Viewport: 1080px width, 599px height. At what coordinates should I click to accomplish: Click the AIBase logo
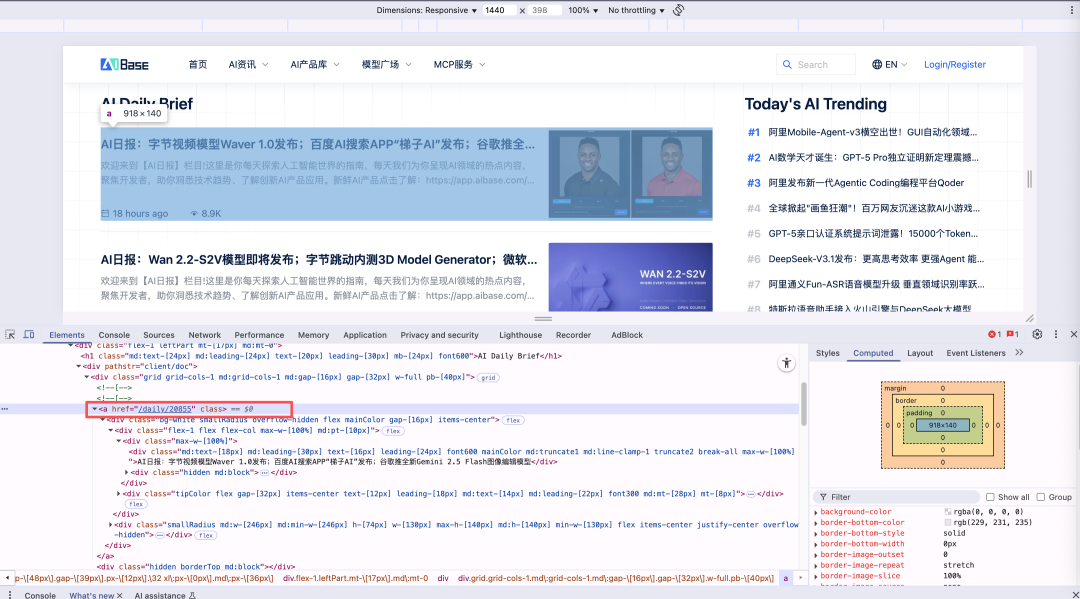[125, 64]
